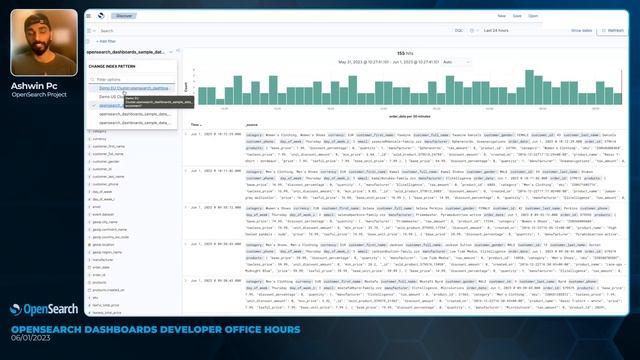Select the order_id field
The height and width of the screenshot is (360, 640).
[99, 275]
